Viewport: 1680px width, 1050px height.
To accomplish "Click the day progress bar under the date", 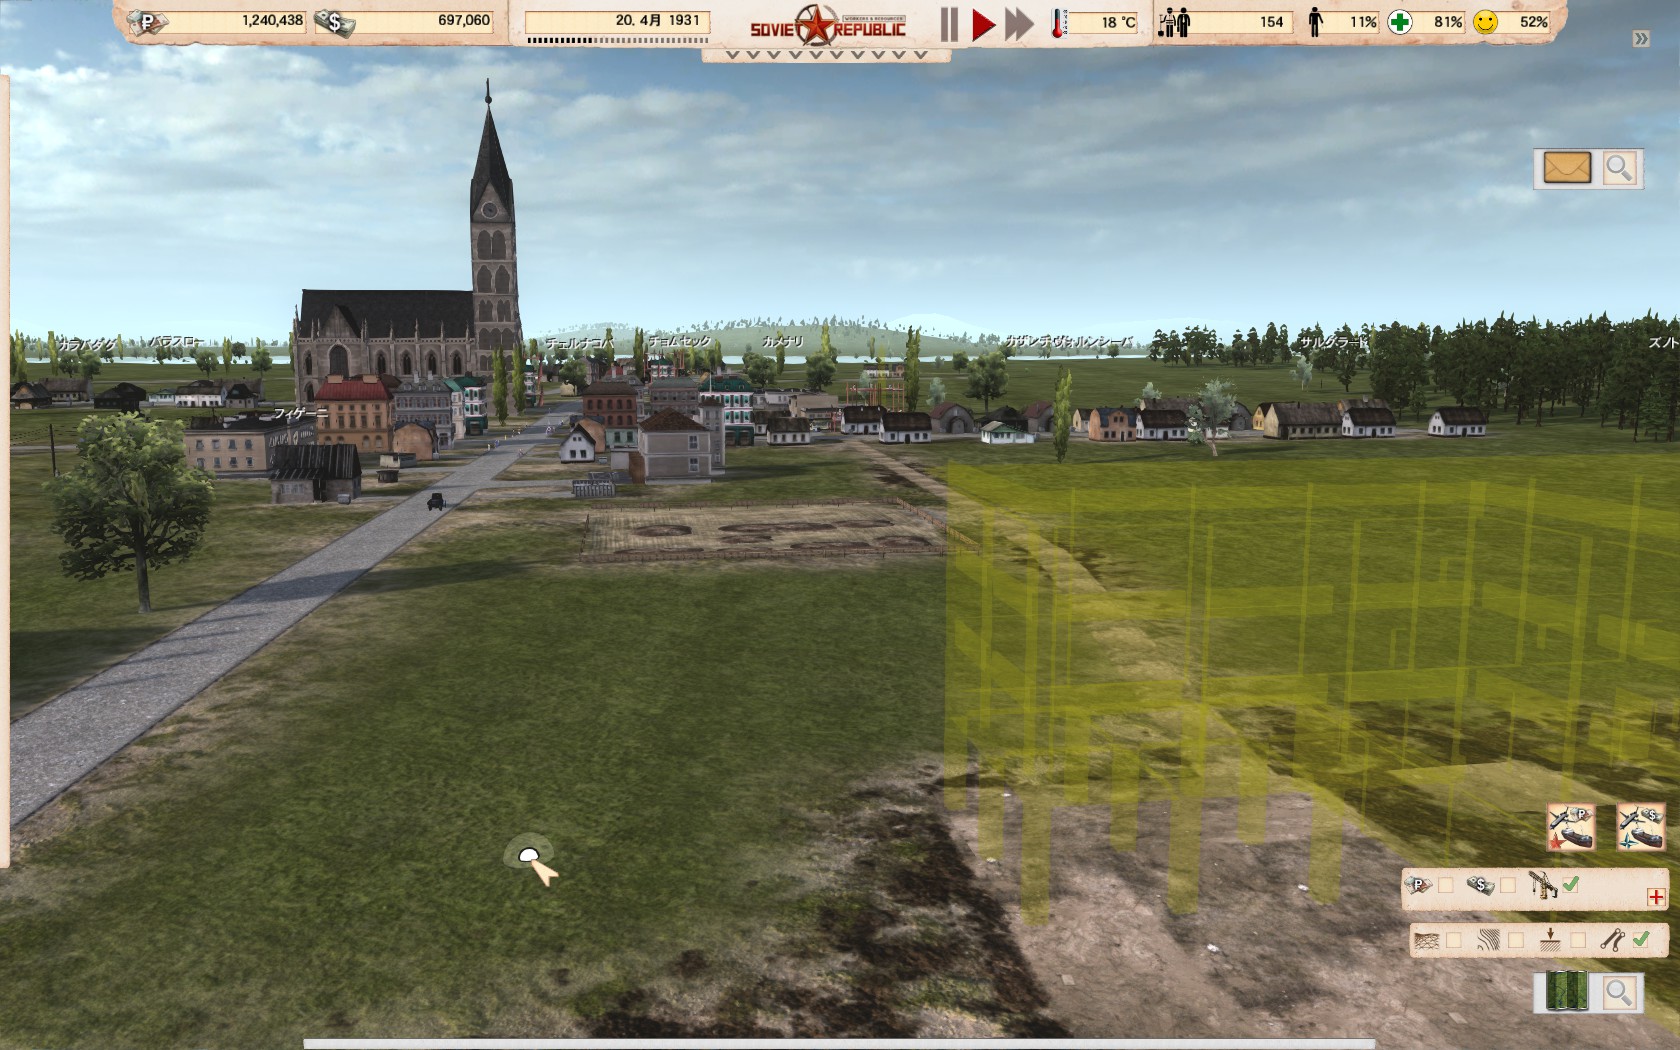I will click(617, 41).
